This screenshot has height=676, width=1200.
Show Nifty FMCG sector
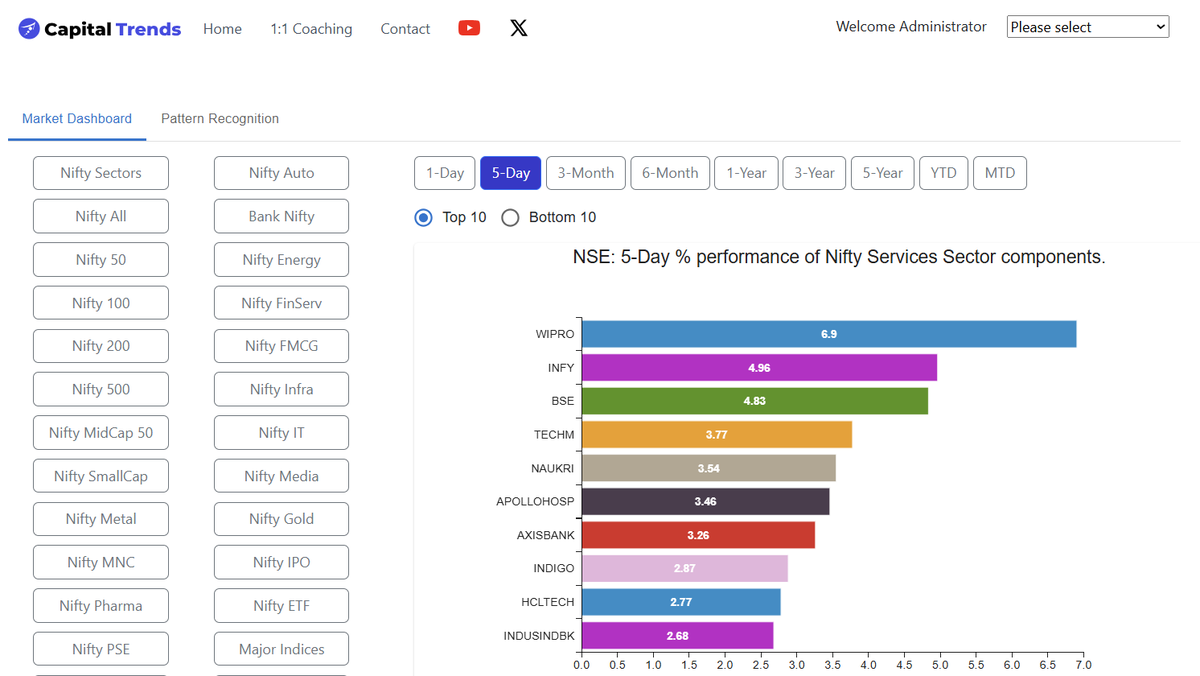point(281,346)
